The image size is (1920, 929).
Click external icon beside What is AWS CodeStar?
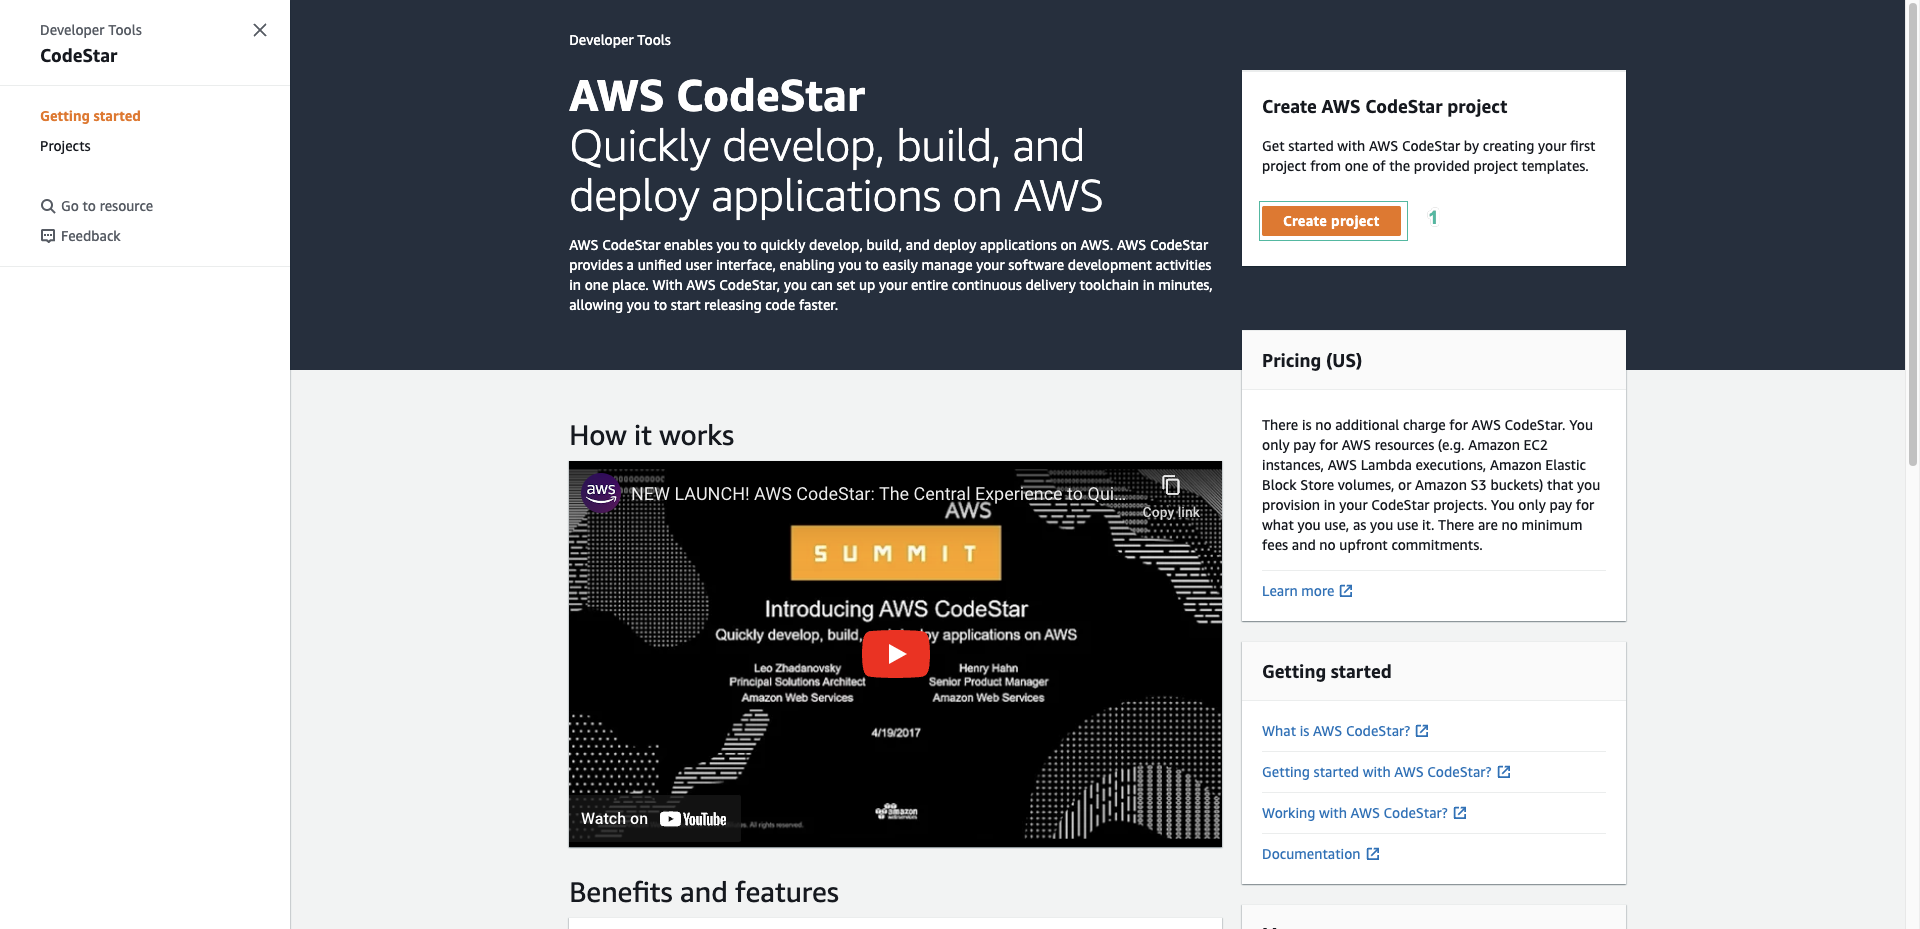tap(1422, 731)
